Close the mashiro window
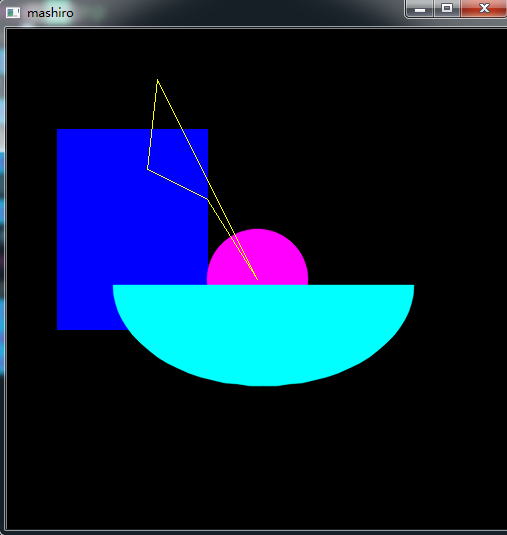 pos(484,8)
